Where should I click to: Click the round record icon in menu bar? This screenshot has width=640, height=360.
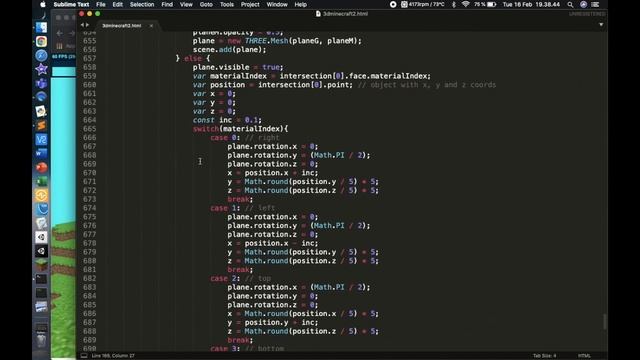point(393,4)
